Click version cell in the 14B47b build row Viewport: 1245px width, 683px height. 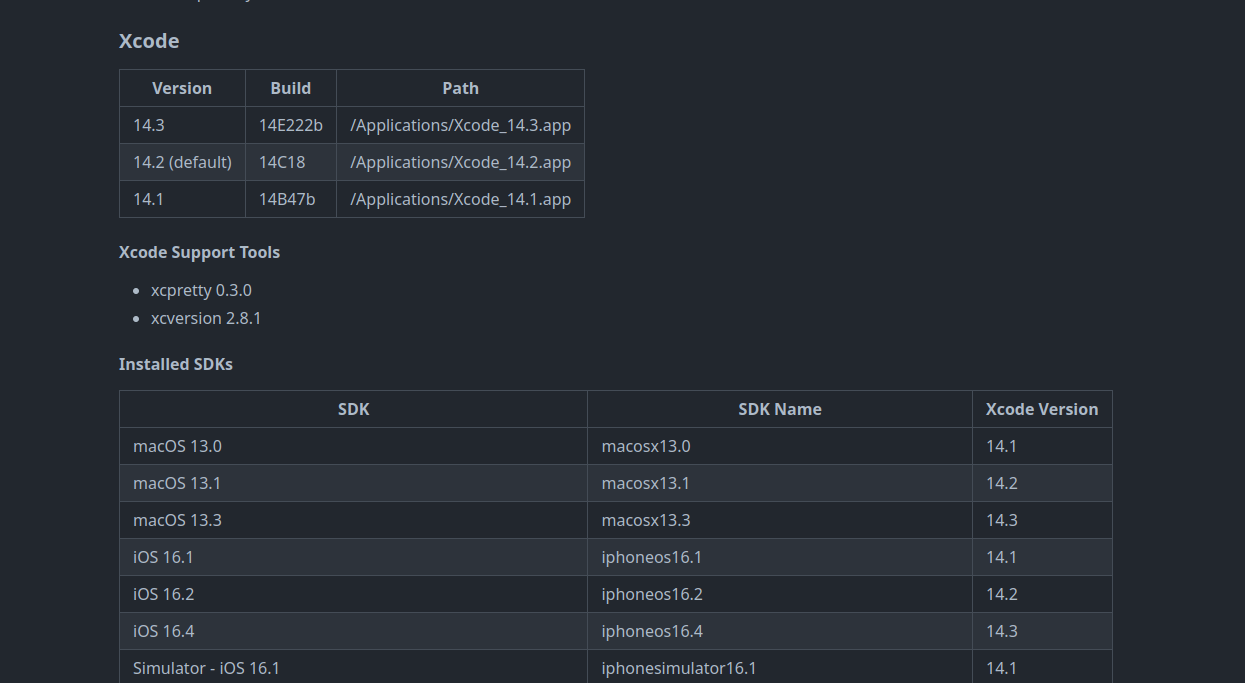[x=182, y=199]
